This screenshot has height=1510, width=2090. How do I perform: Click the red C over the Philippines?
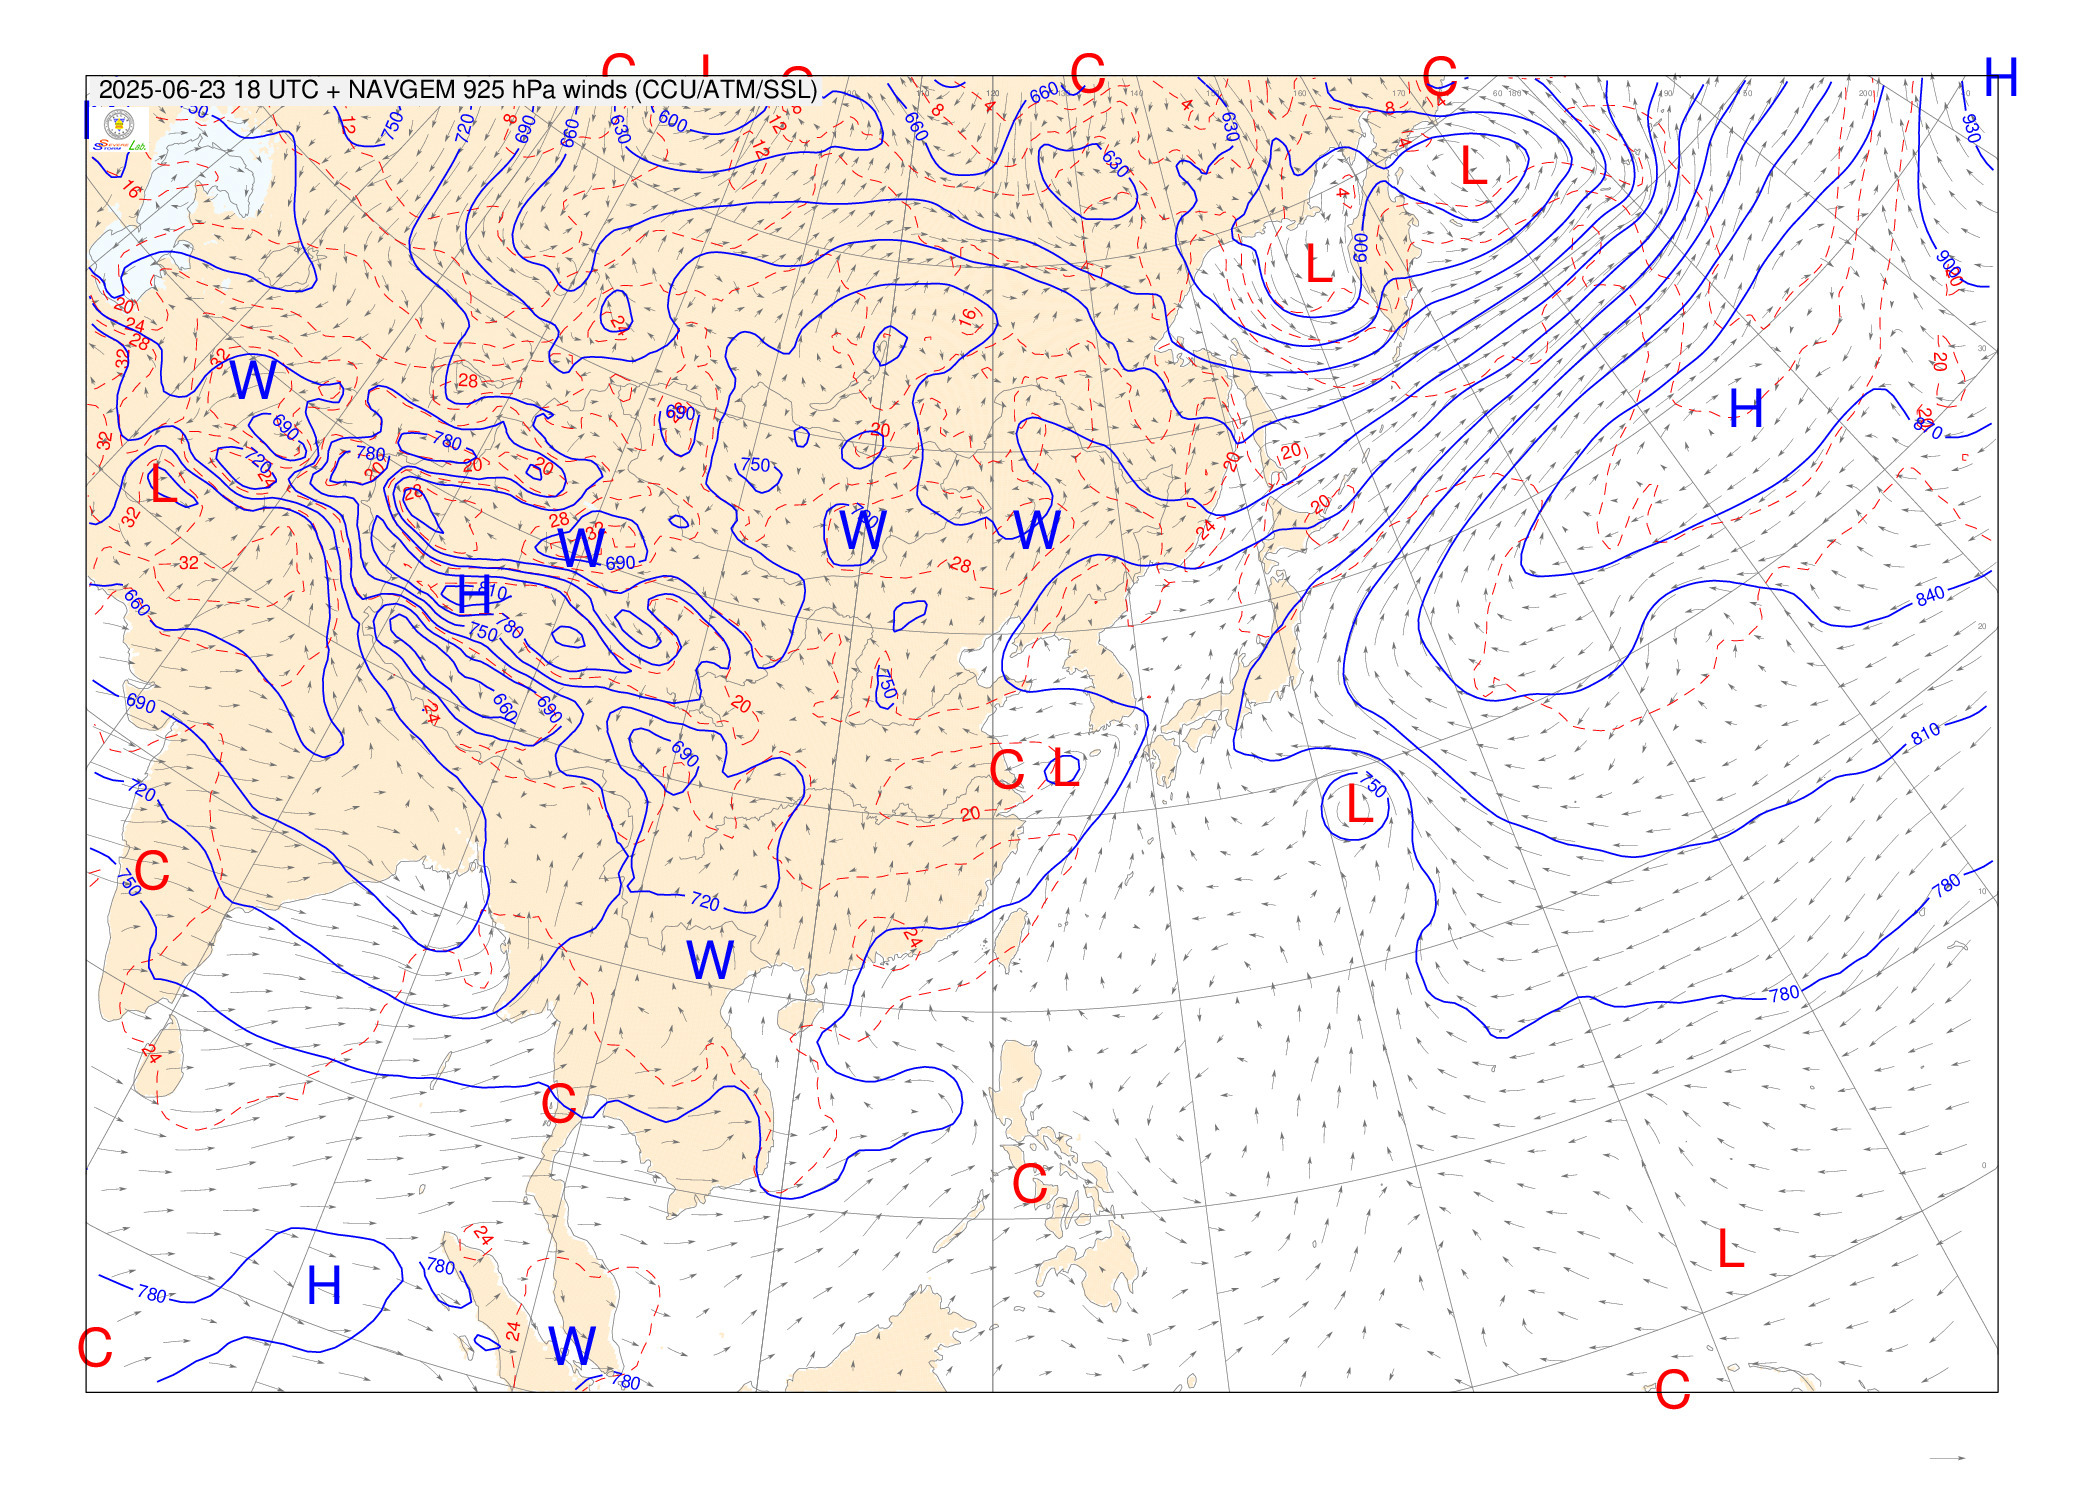[x=1029, y=1185]
